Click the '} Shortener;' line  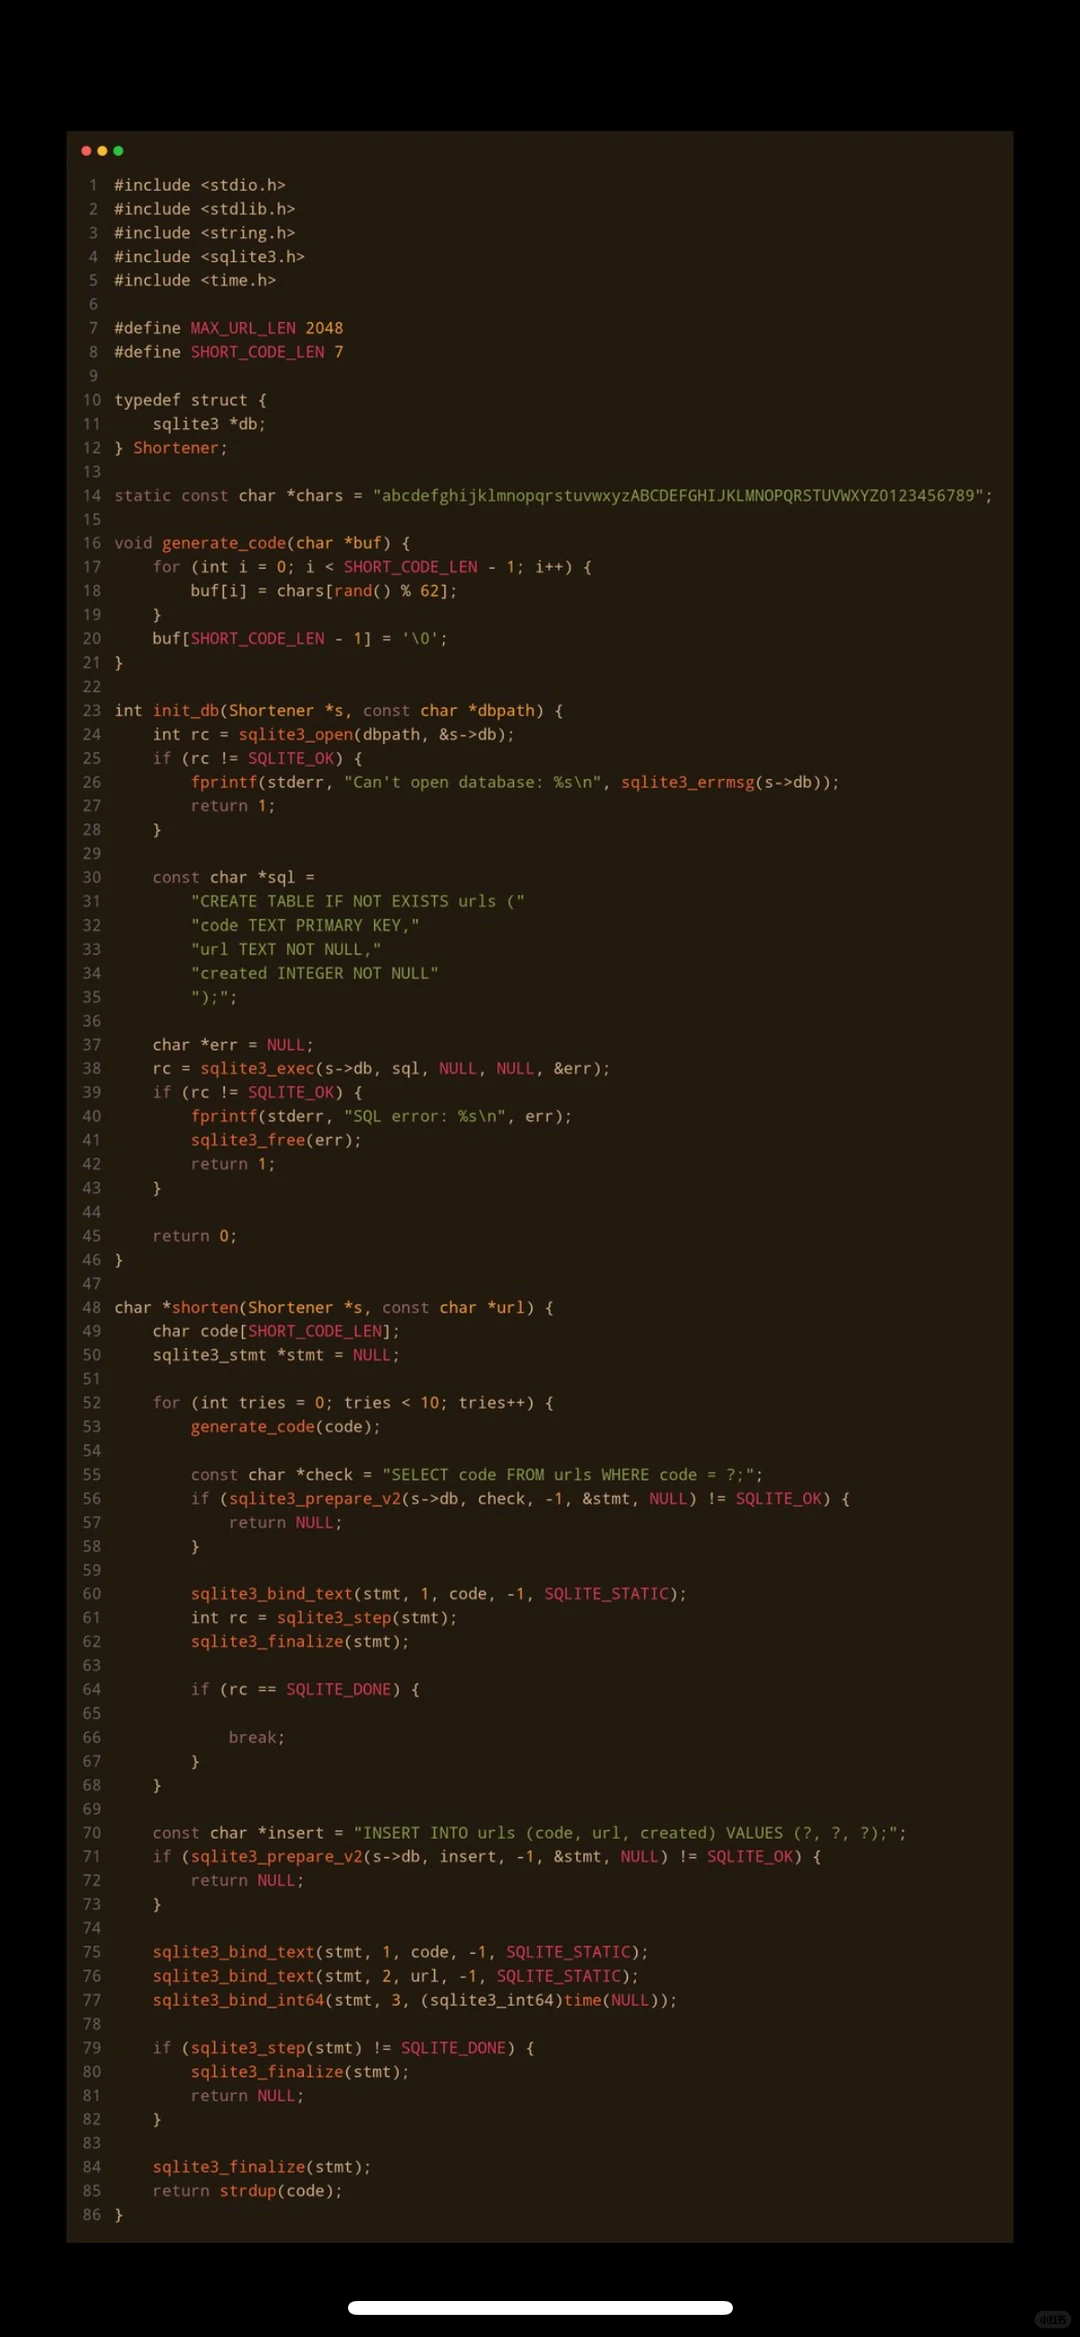coord(171,448)
